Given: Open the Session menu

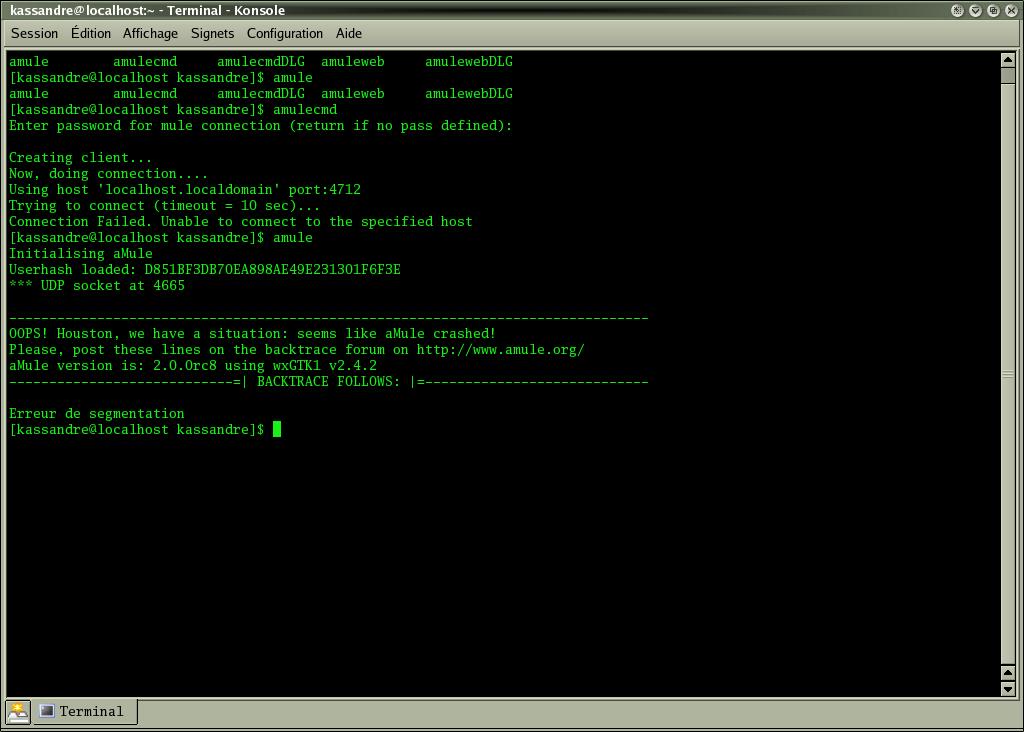Looking at the screenshot, I should coord(35,33).
